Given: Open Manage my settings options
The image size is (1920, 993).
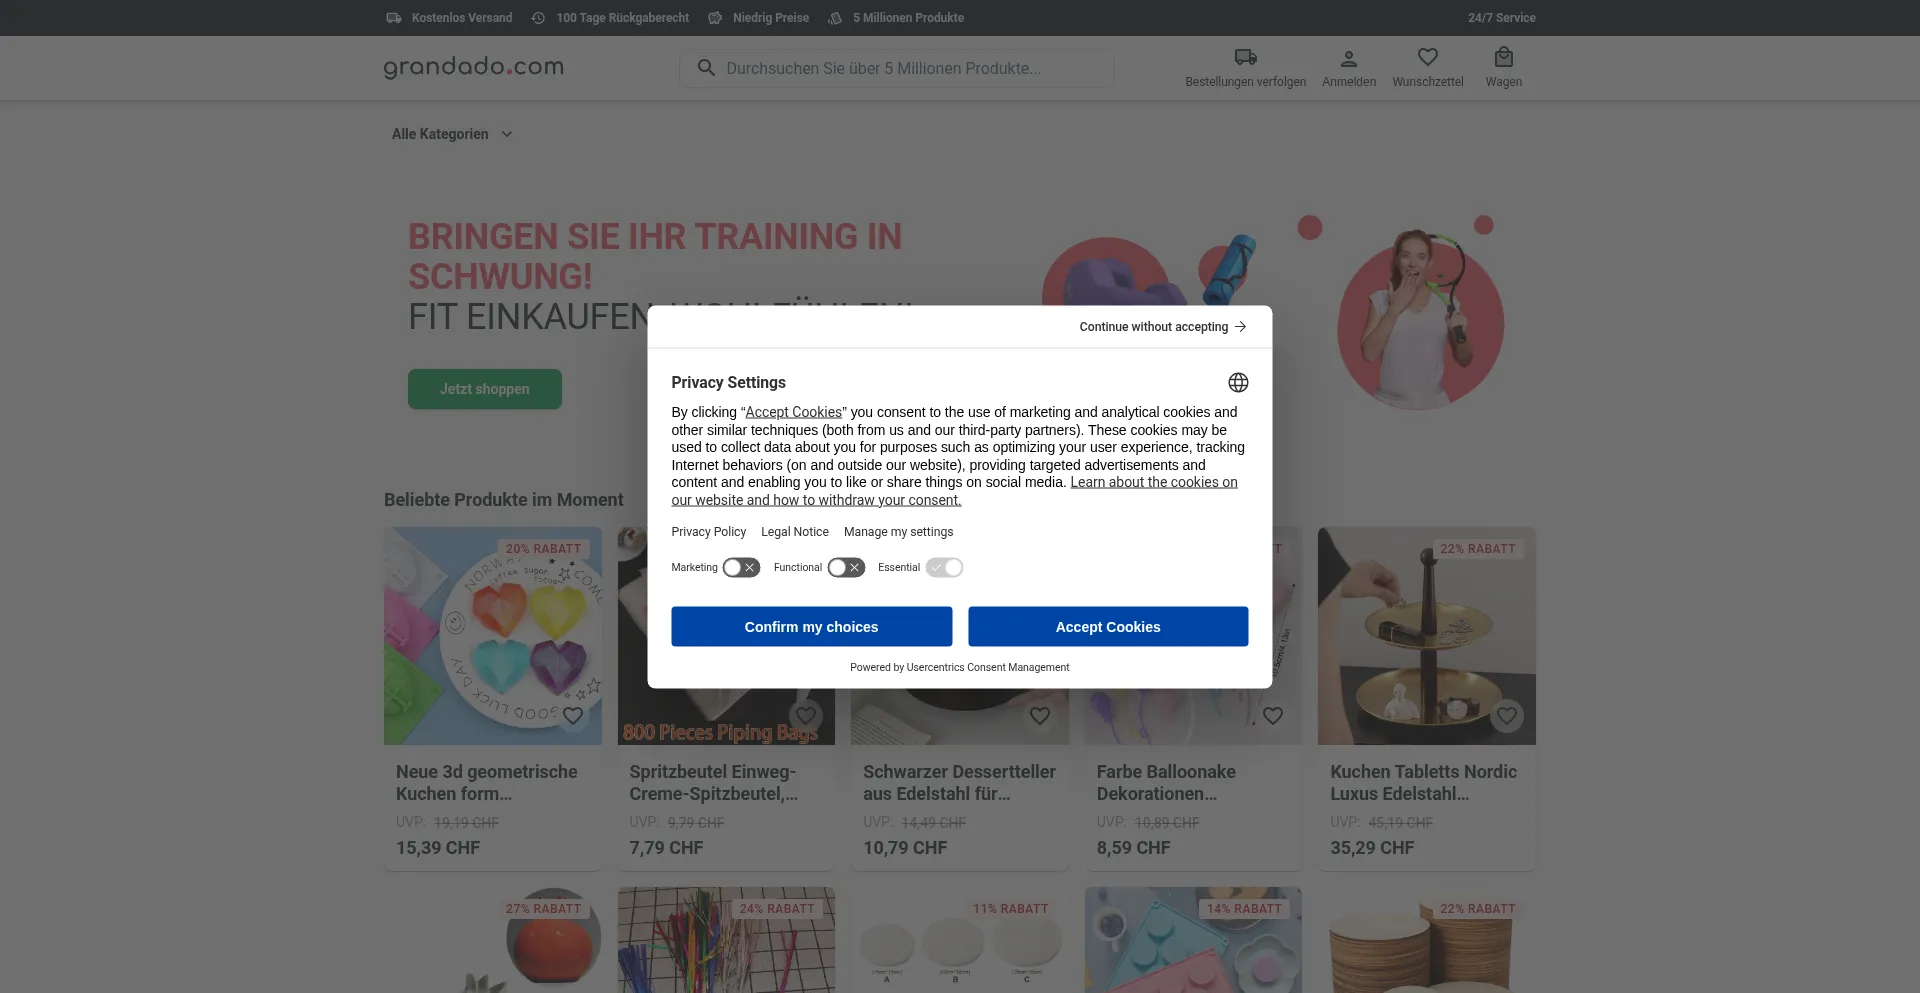Looking at the screenshot, I should (x=898, y=532).
